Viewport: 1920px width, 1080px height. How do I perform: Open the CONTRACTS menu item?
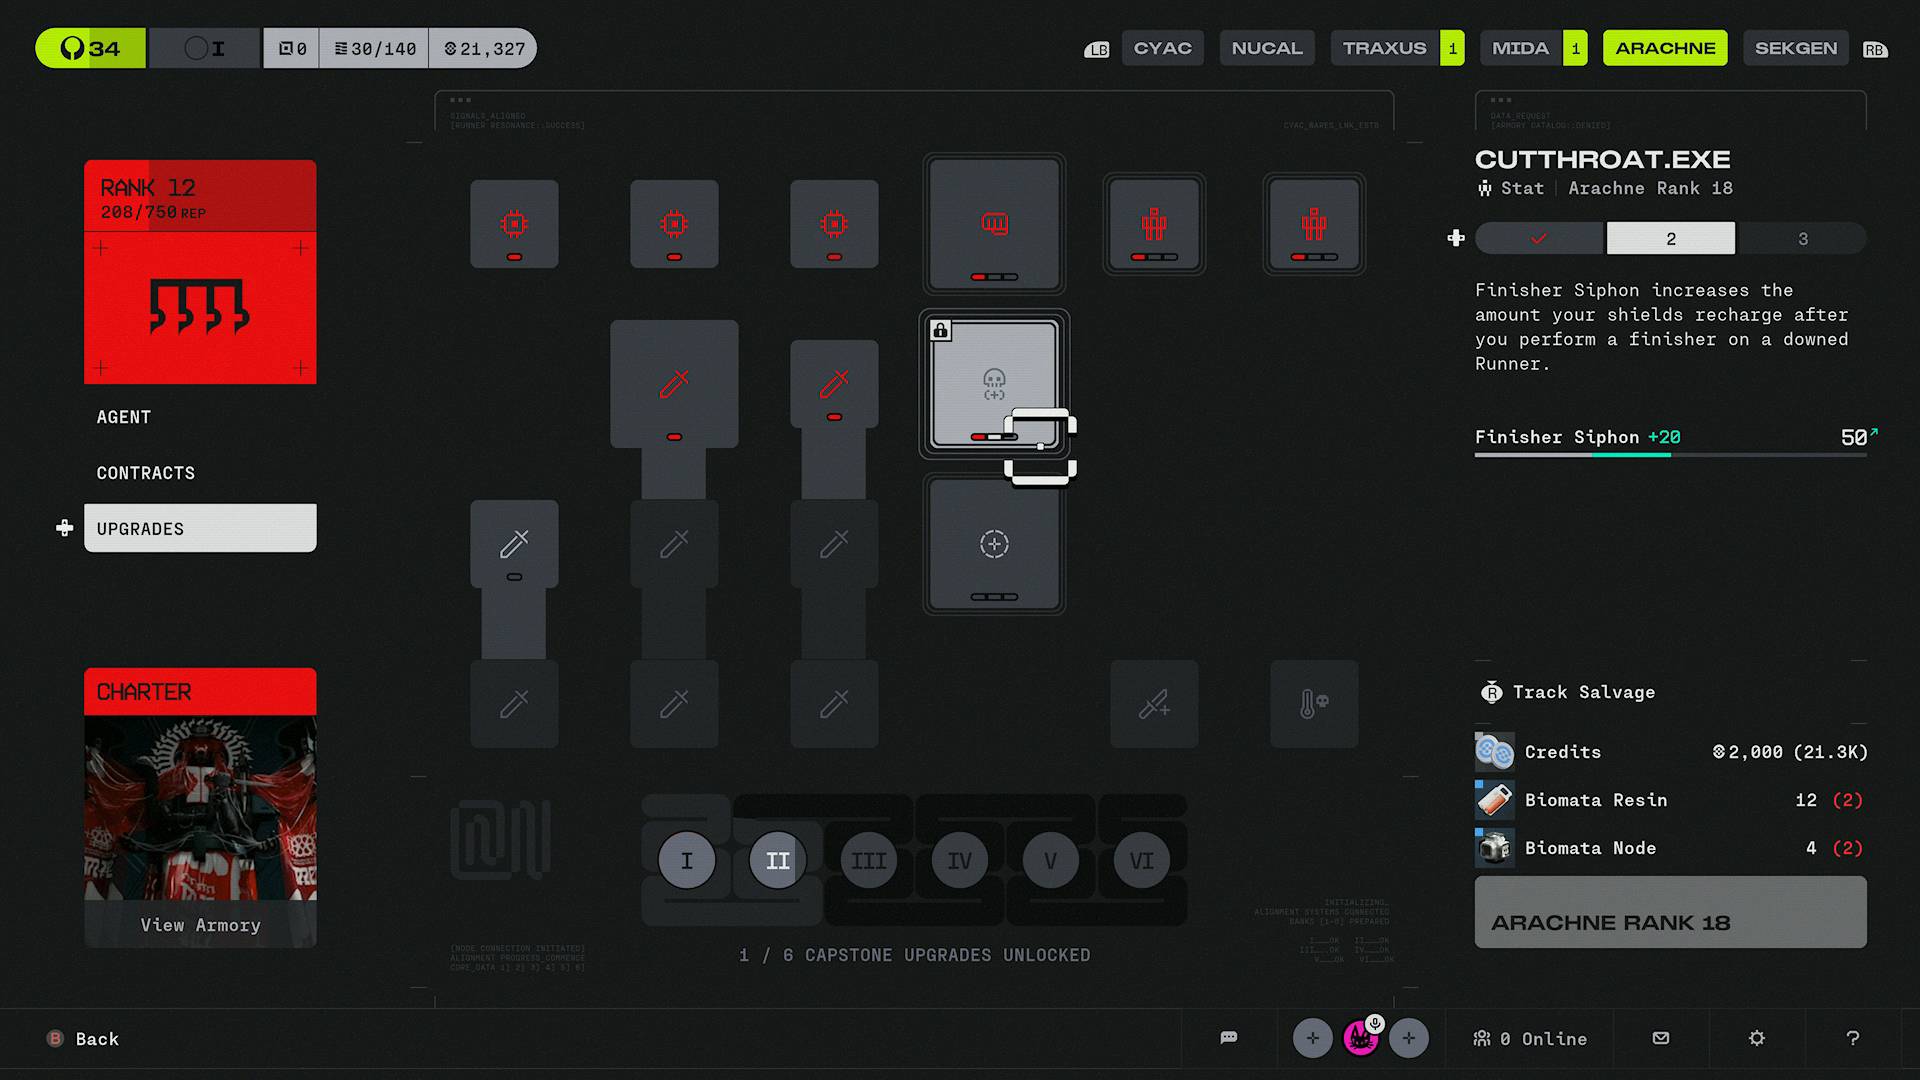(146, 473)
